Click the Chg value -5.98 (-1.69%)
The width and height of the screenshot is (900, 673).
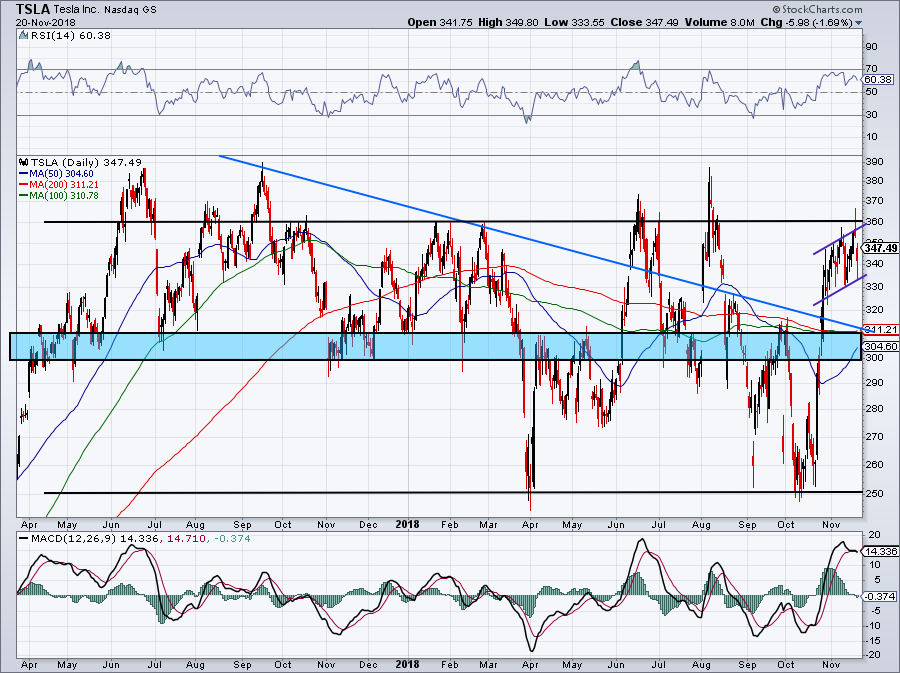pyautogui.click(x=820, y=22)
